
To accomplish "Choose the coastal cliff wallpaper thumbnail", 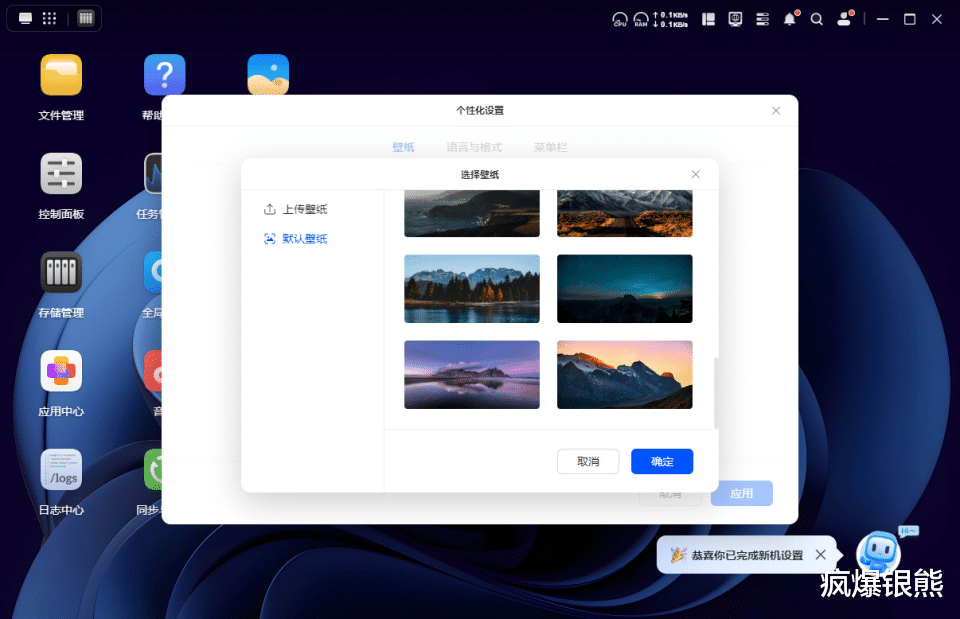I will (472, 213).
